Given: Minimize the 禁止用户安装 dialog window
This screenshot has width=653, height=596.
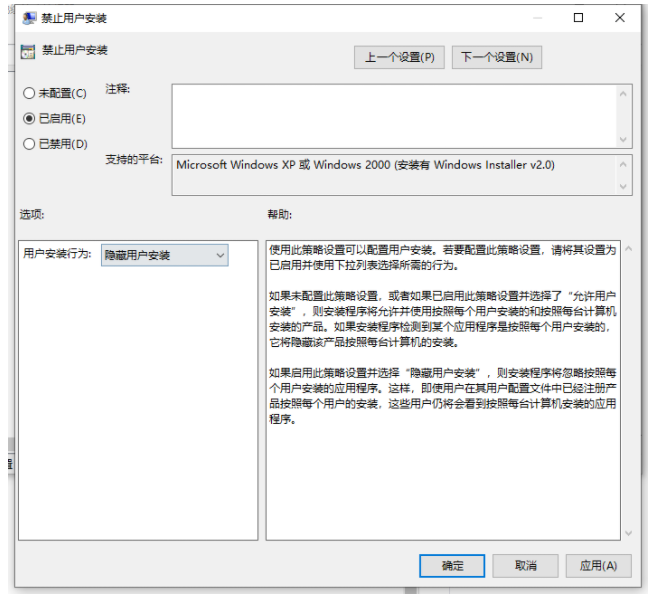Looking at the screenshot, I should 533,18.
